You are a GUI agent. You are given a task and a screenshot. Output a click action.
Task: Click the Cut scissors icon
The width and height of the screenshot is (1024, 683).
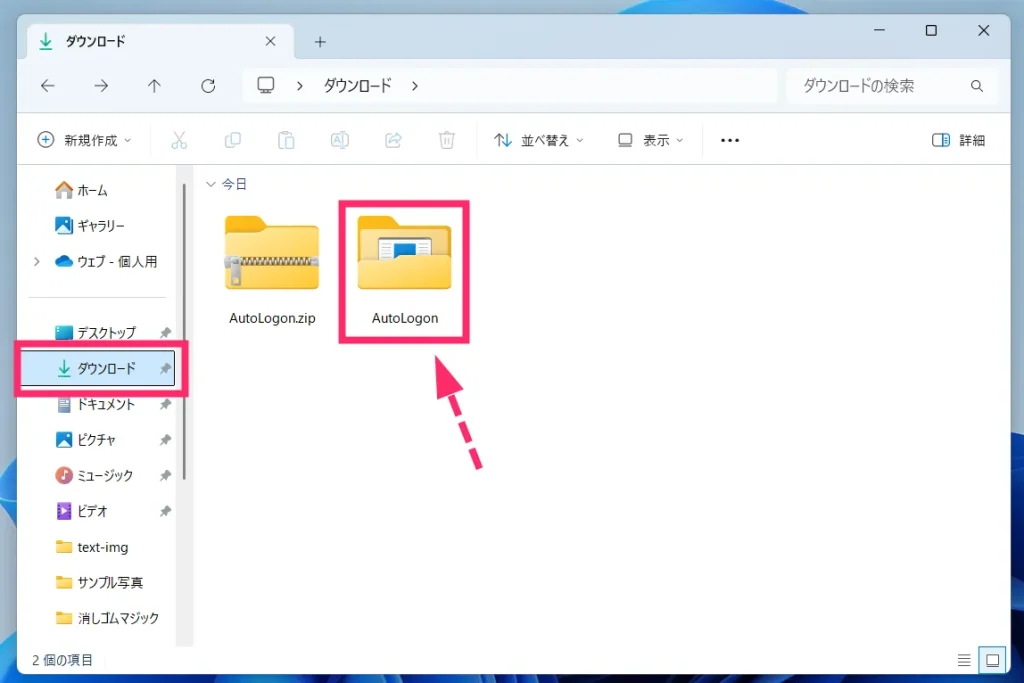[179, 140]
